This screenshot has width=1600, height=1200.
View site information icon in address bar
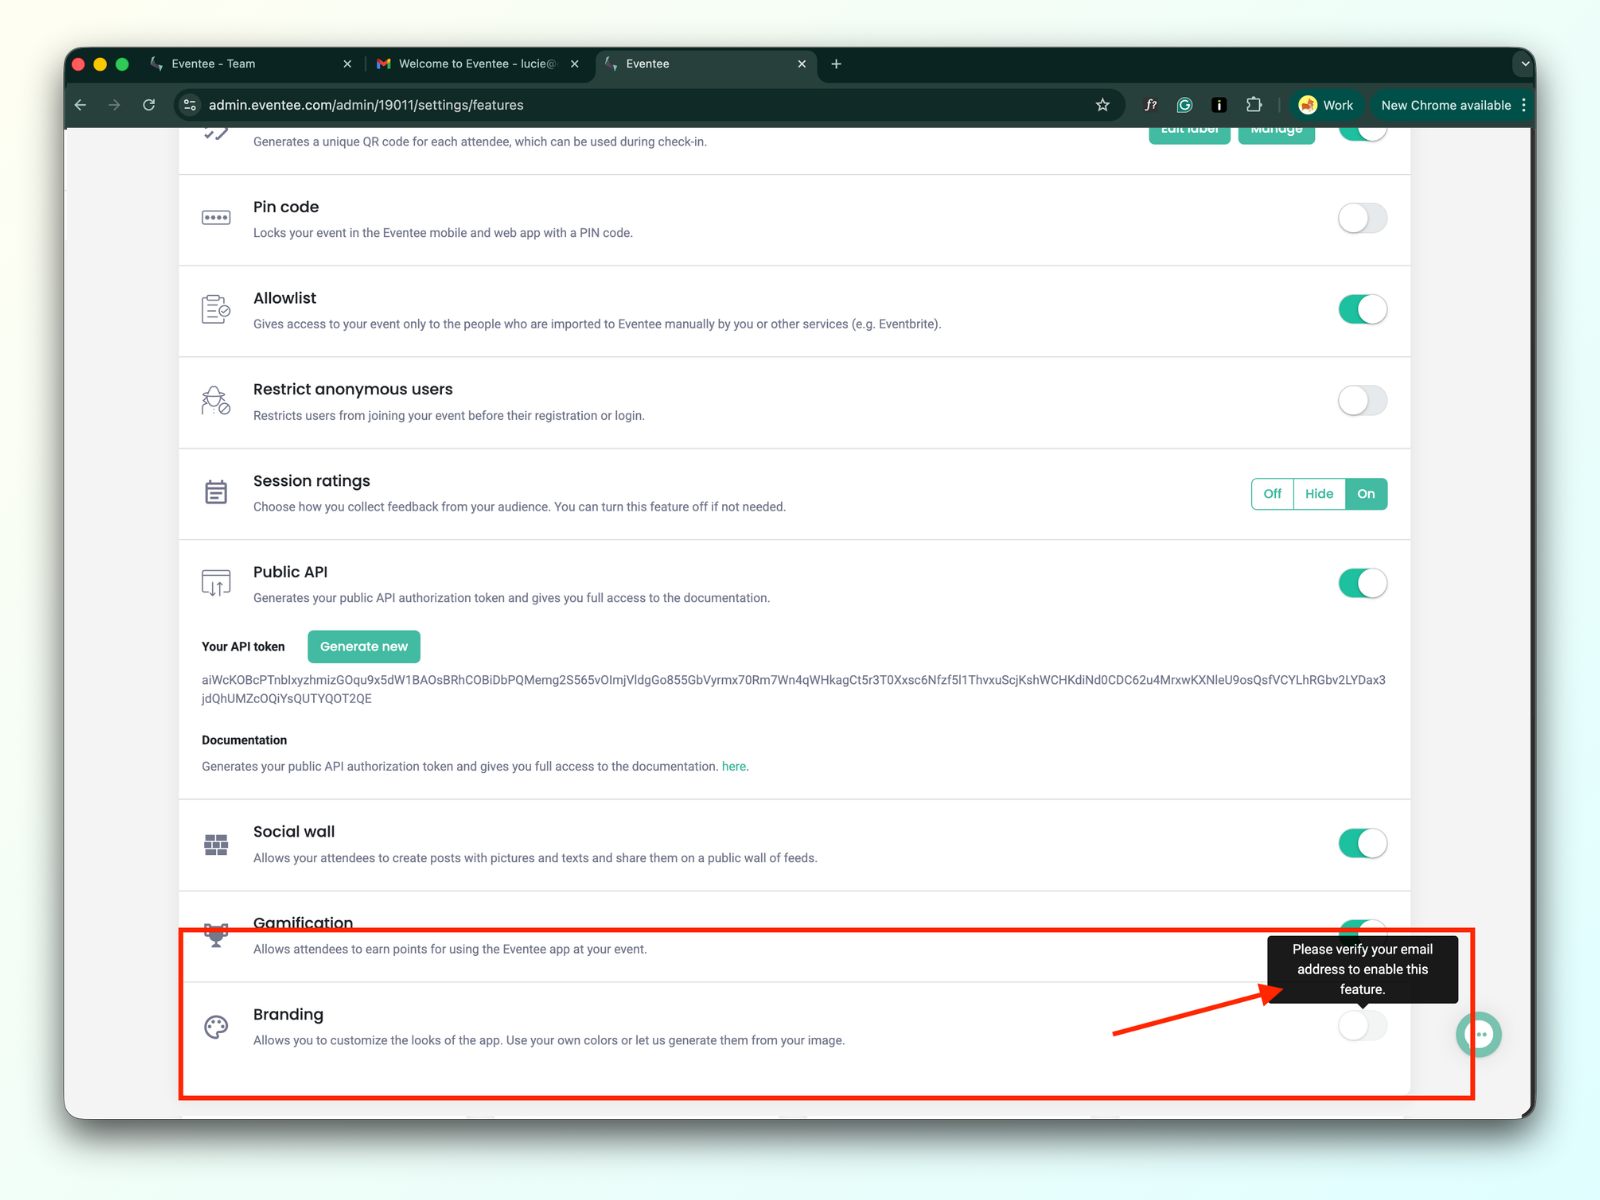coord(190,105)
